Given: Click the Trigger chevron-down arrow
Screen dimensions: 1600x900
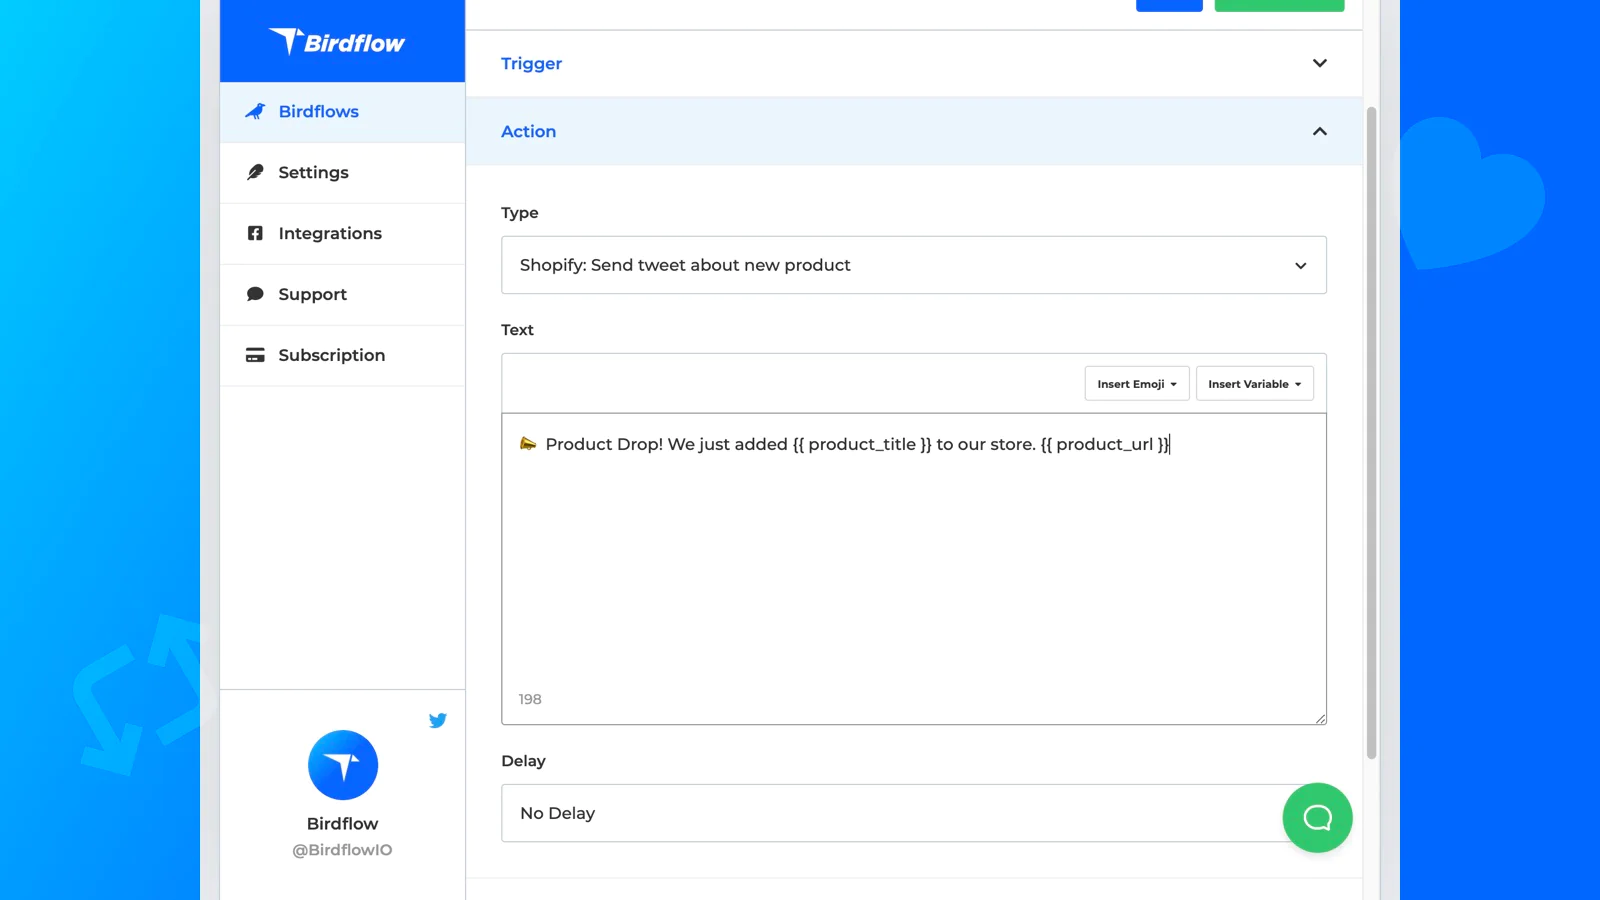Looking at the screenshot, I should tap(1320, 63).
